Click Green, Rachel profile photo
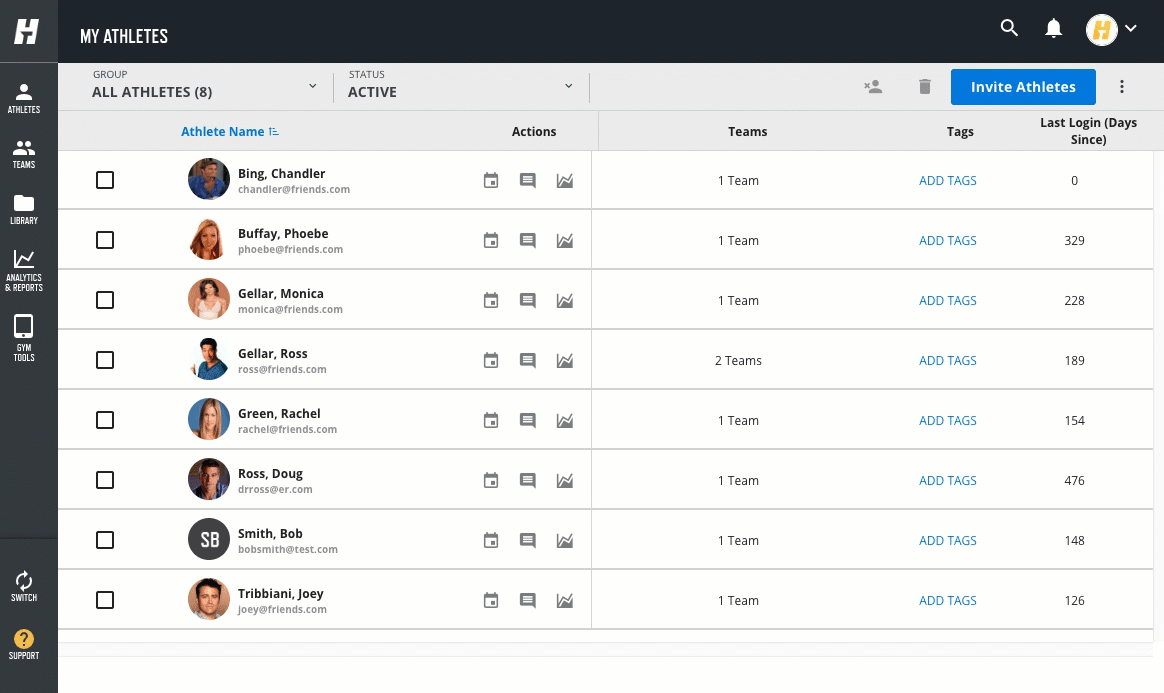1164x693 pixels. point(209,419)
